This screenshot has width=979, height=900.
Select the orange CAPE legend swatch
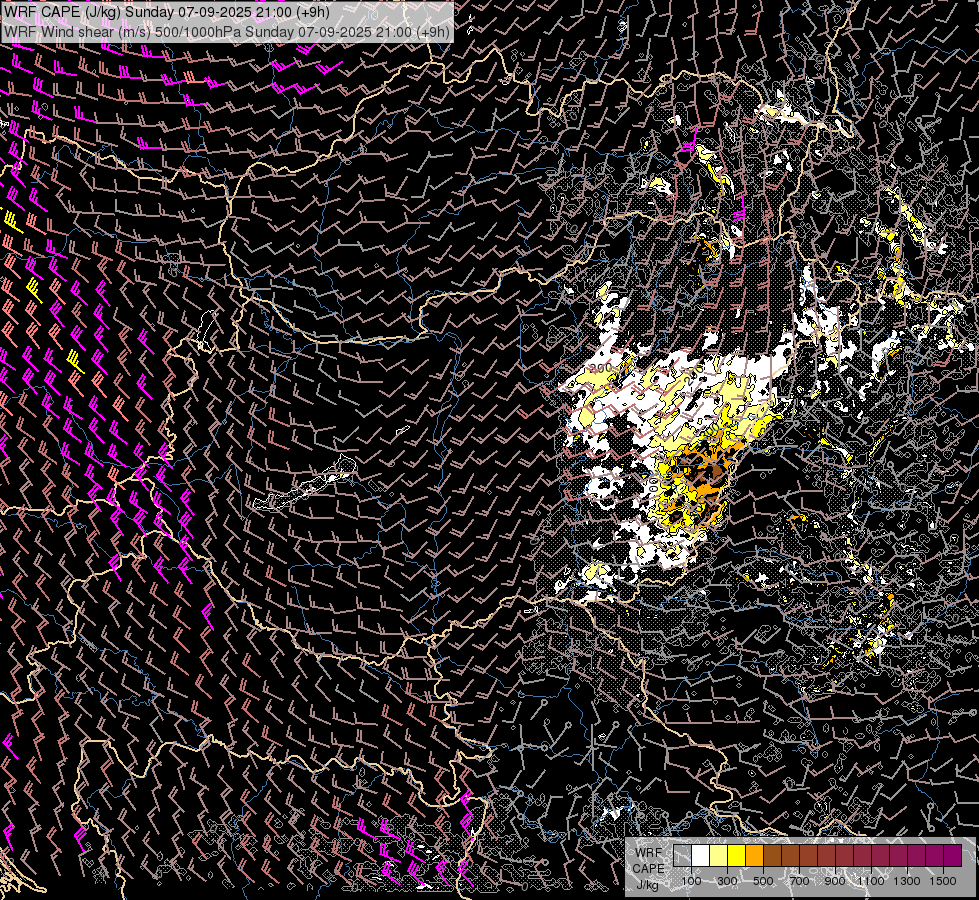(754, 855)
